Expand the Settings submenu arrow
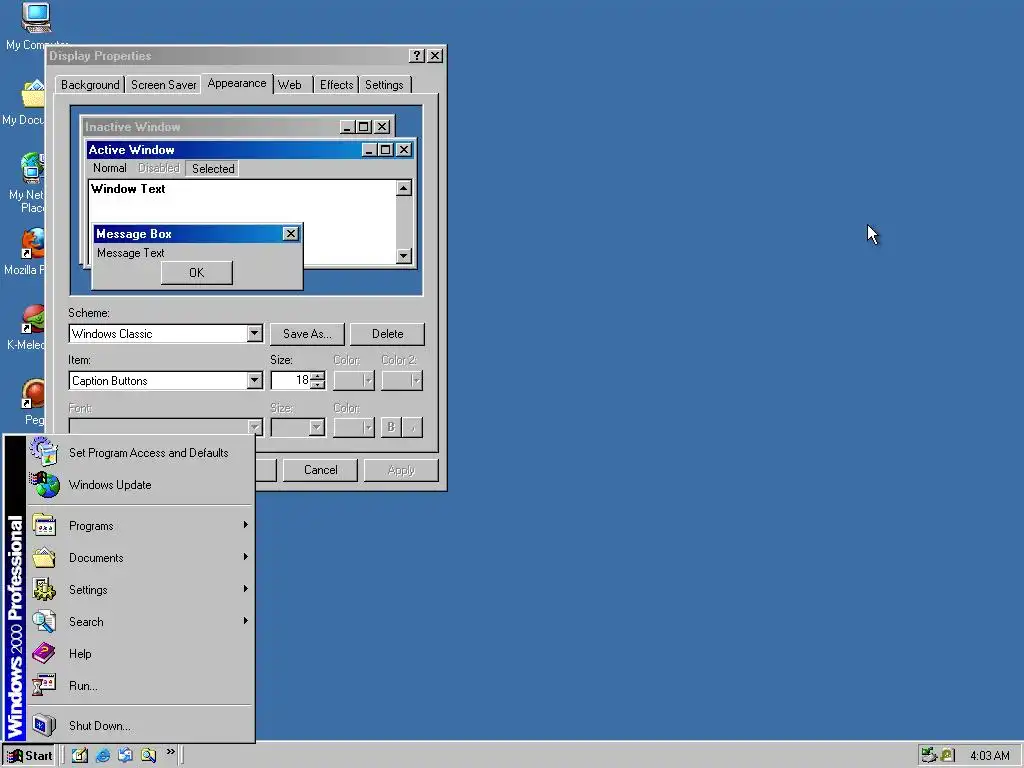The image size is (1024, 768). (x=246, y=588)
